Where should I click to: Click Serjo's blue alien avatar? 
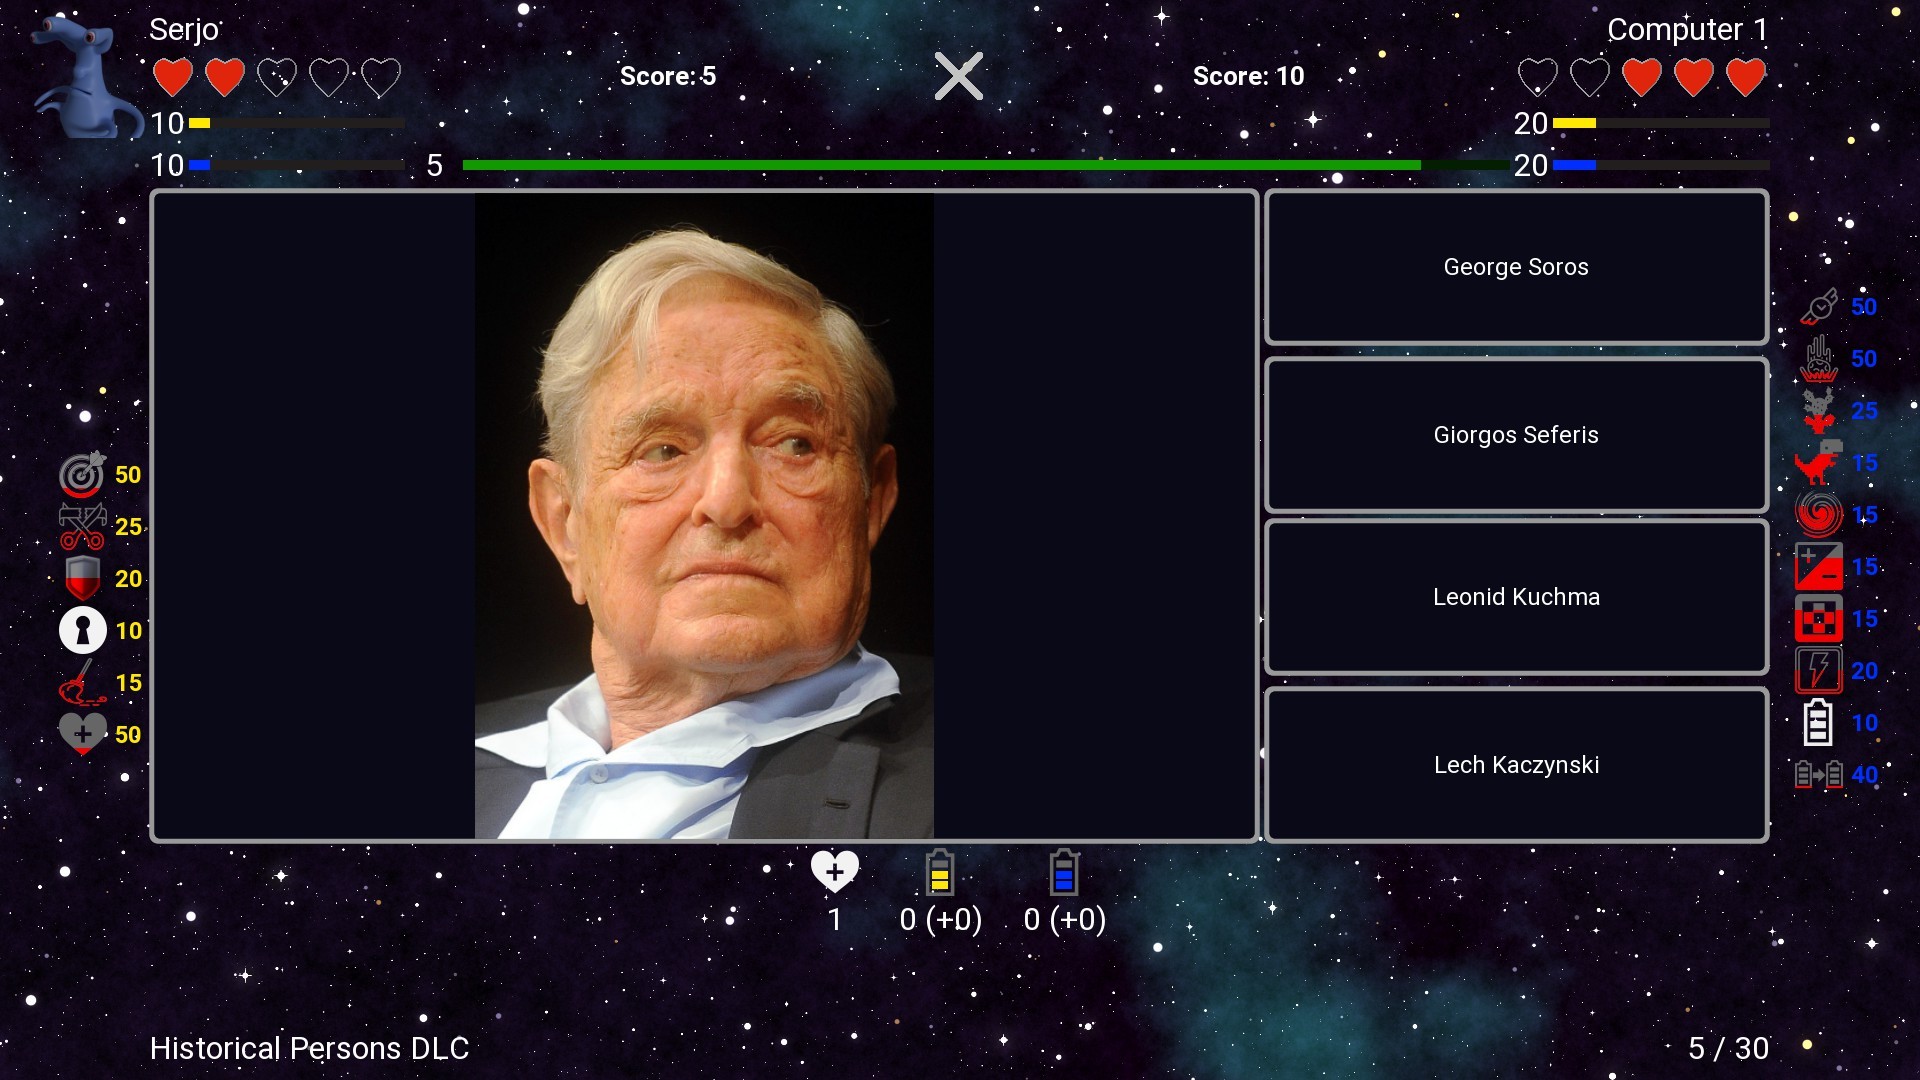coord(88,77)
